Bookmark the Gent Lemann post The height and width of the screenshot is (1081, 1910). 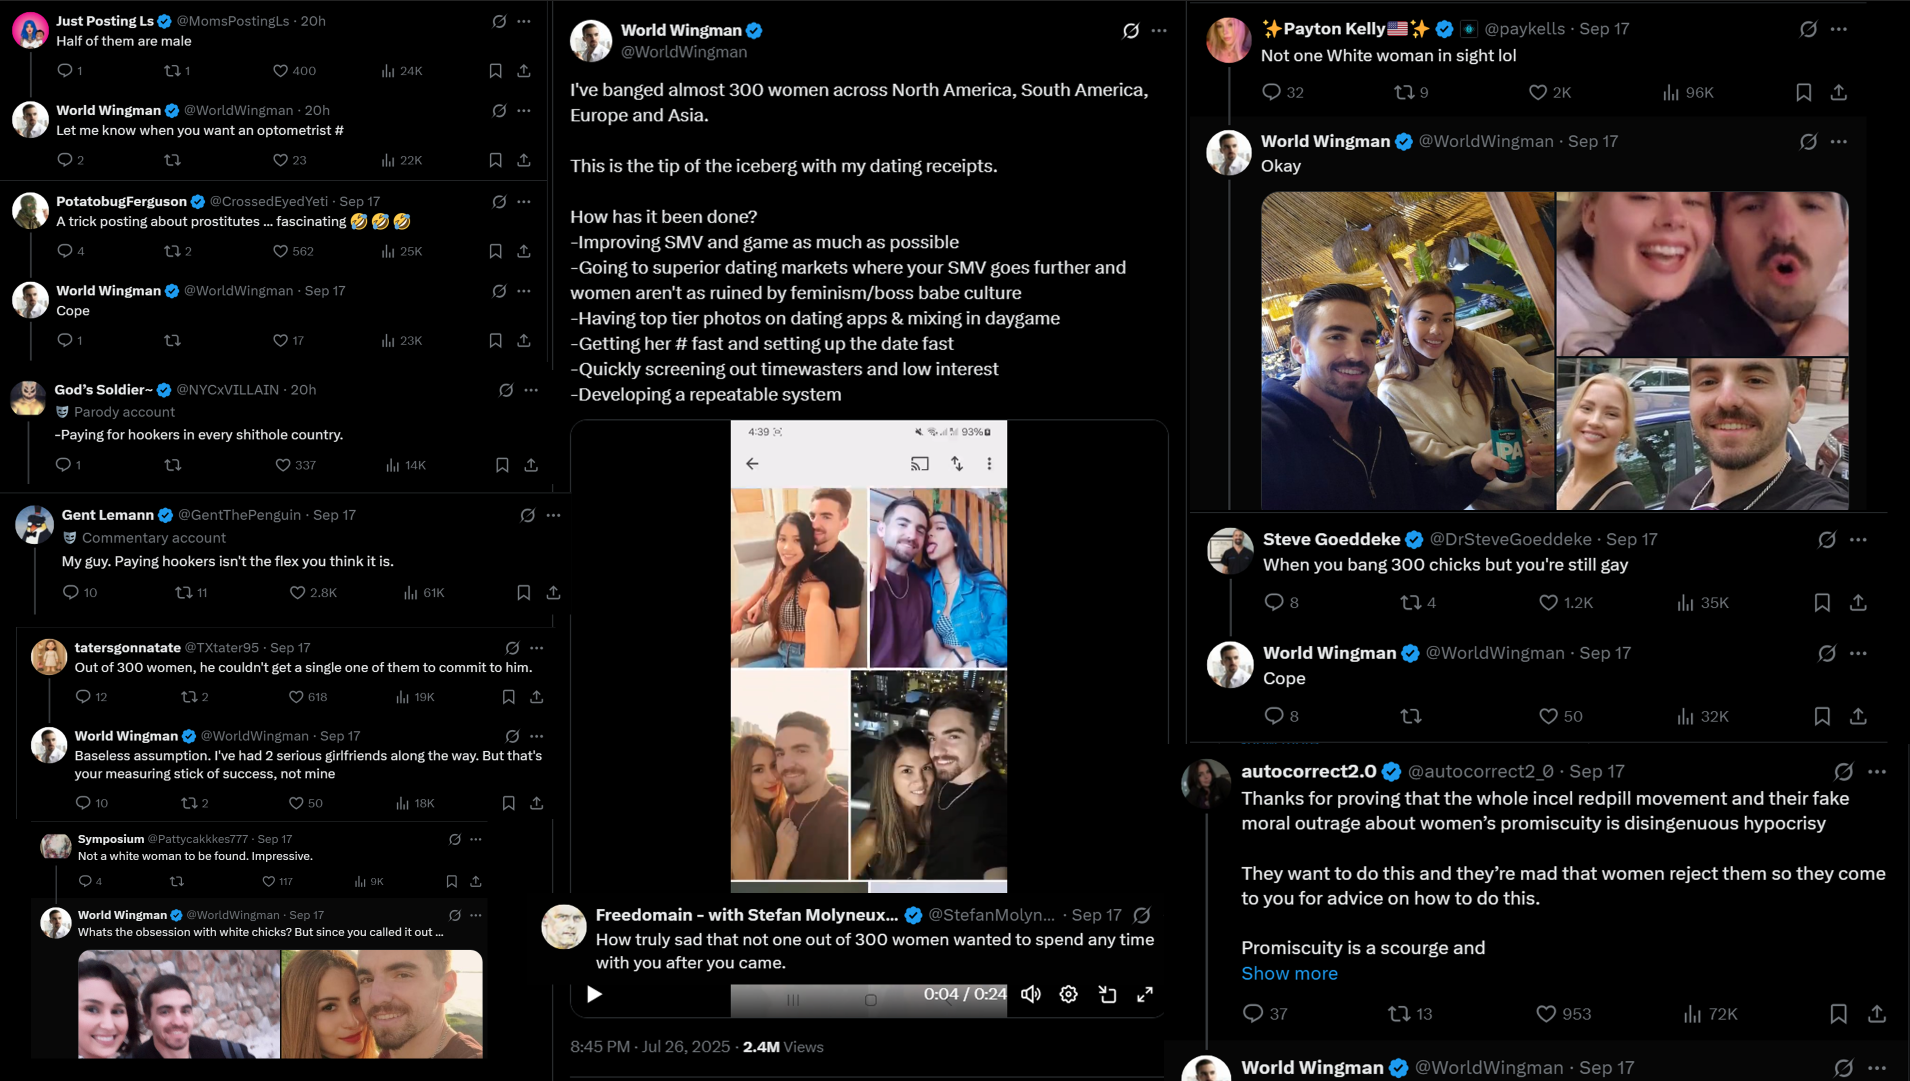(x=523, y=593)
